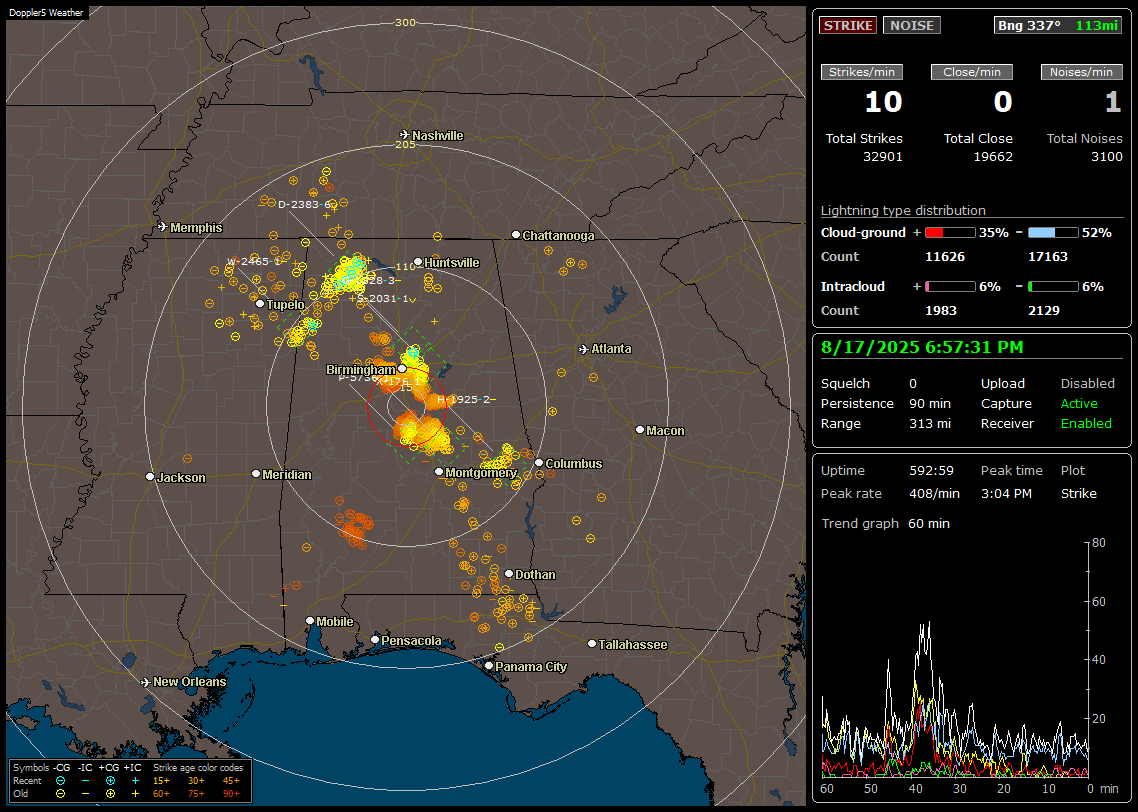Click the 15+ strike age color code

coord(161,781)
